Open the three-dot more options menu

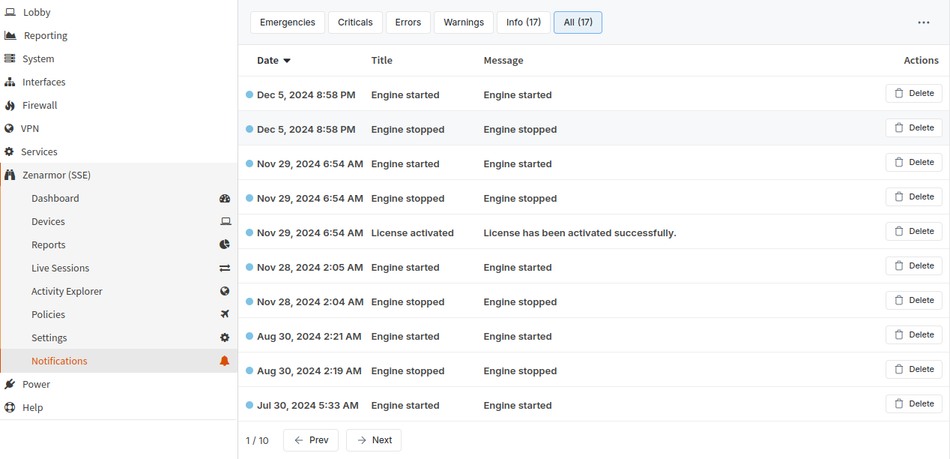click(x=923, y=22)
